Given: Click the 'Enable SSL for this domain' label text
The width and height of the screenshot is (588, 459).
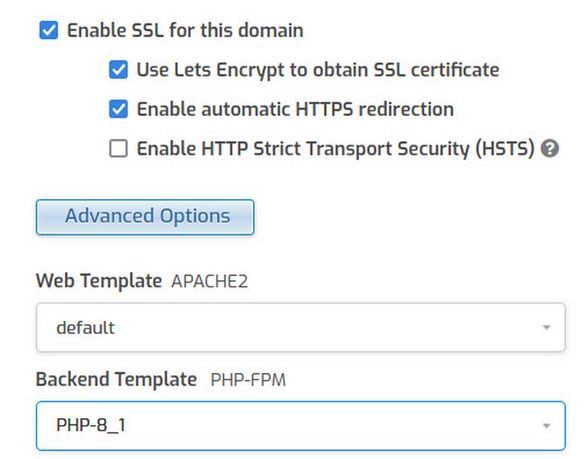Looking at the screenshot, I should click(185, 30).
